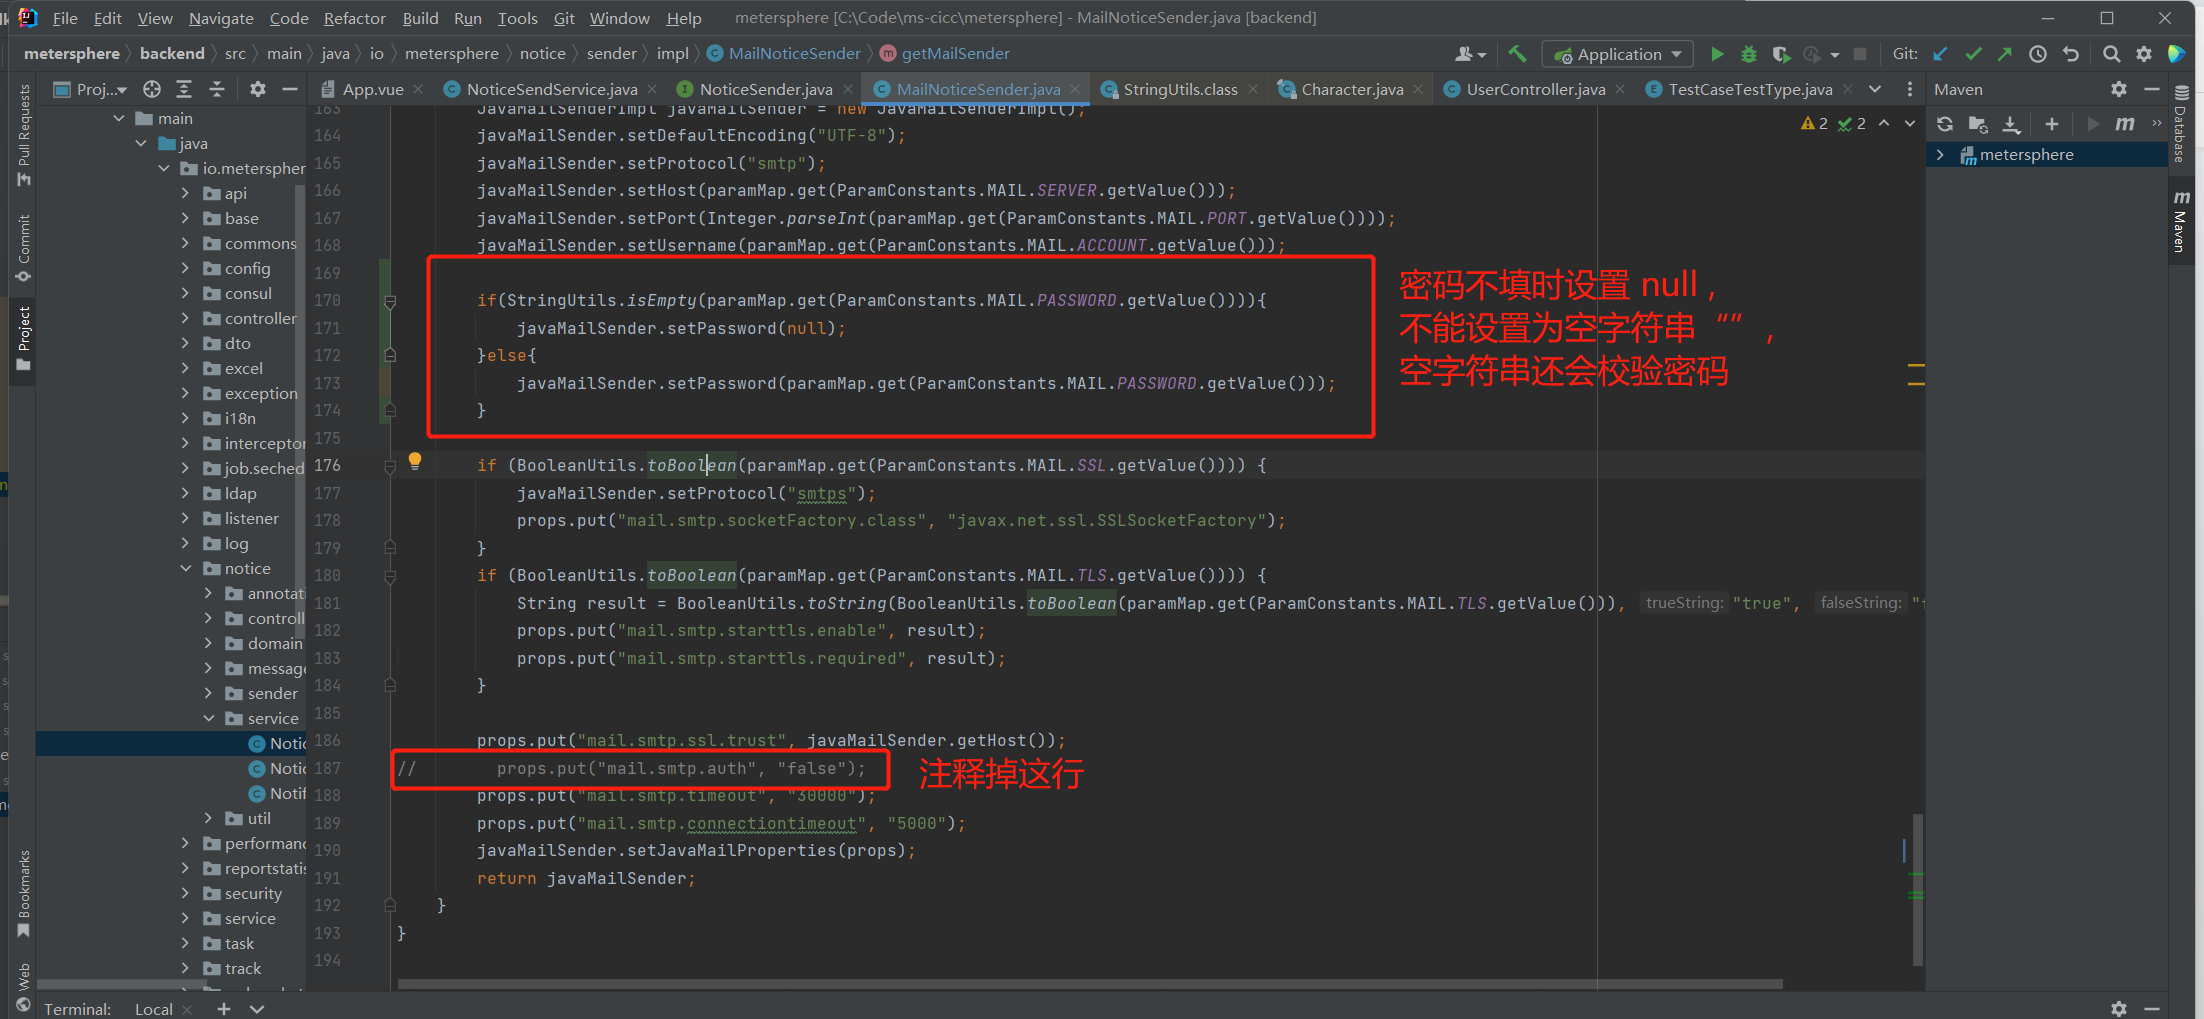Run the Application configuration
Screen dimensions: 2204x1019
pyautogui.click(x=1717, y=54)
